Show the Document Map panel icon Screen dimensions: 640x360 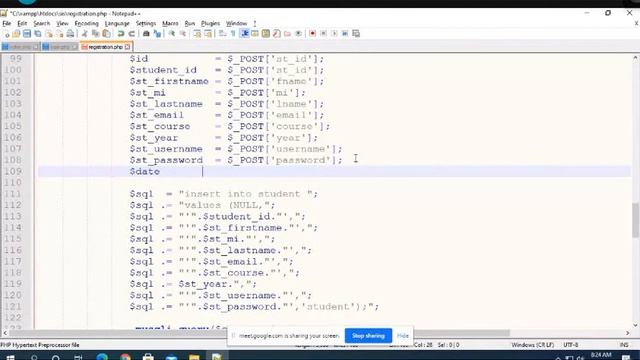[x=266, y=33]
